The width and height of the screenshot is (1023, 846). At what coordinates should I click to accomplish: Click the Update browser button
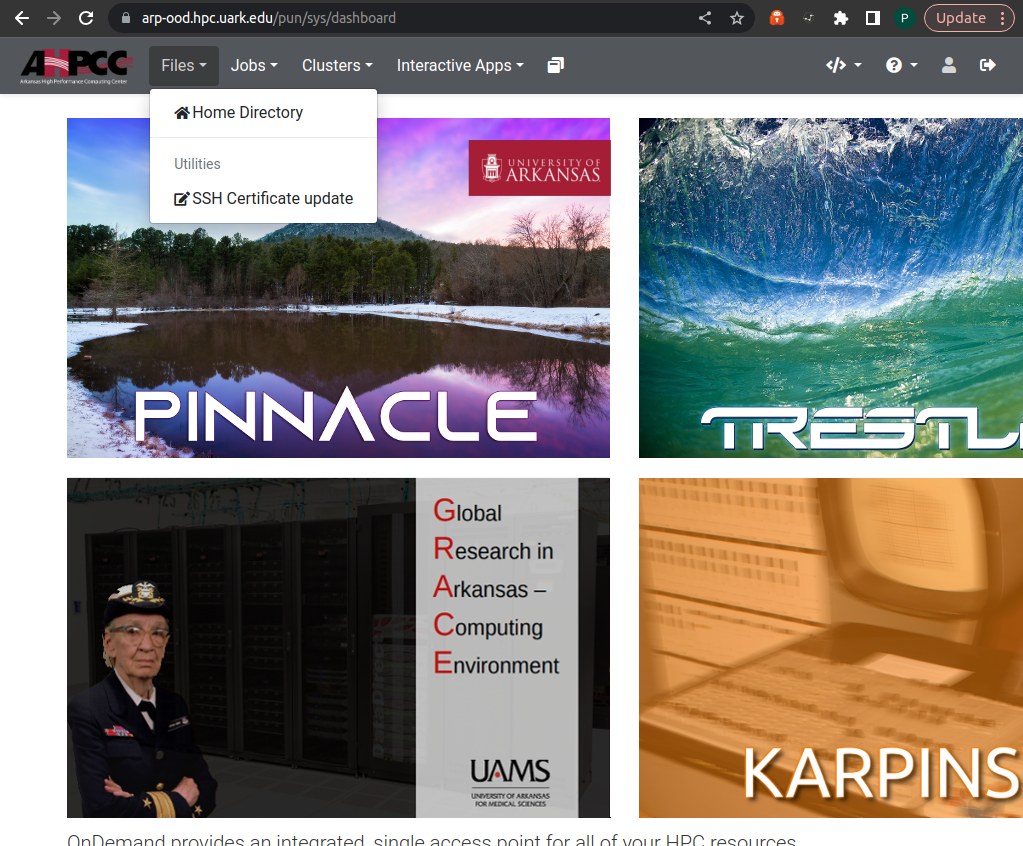tap(968, 18)
